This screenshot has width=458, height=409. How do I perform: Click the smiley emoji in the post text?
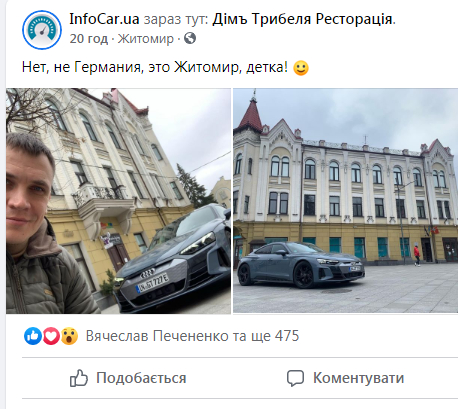point(301,68)
